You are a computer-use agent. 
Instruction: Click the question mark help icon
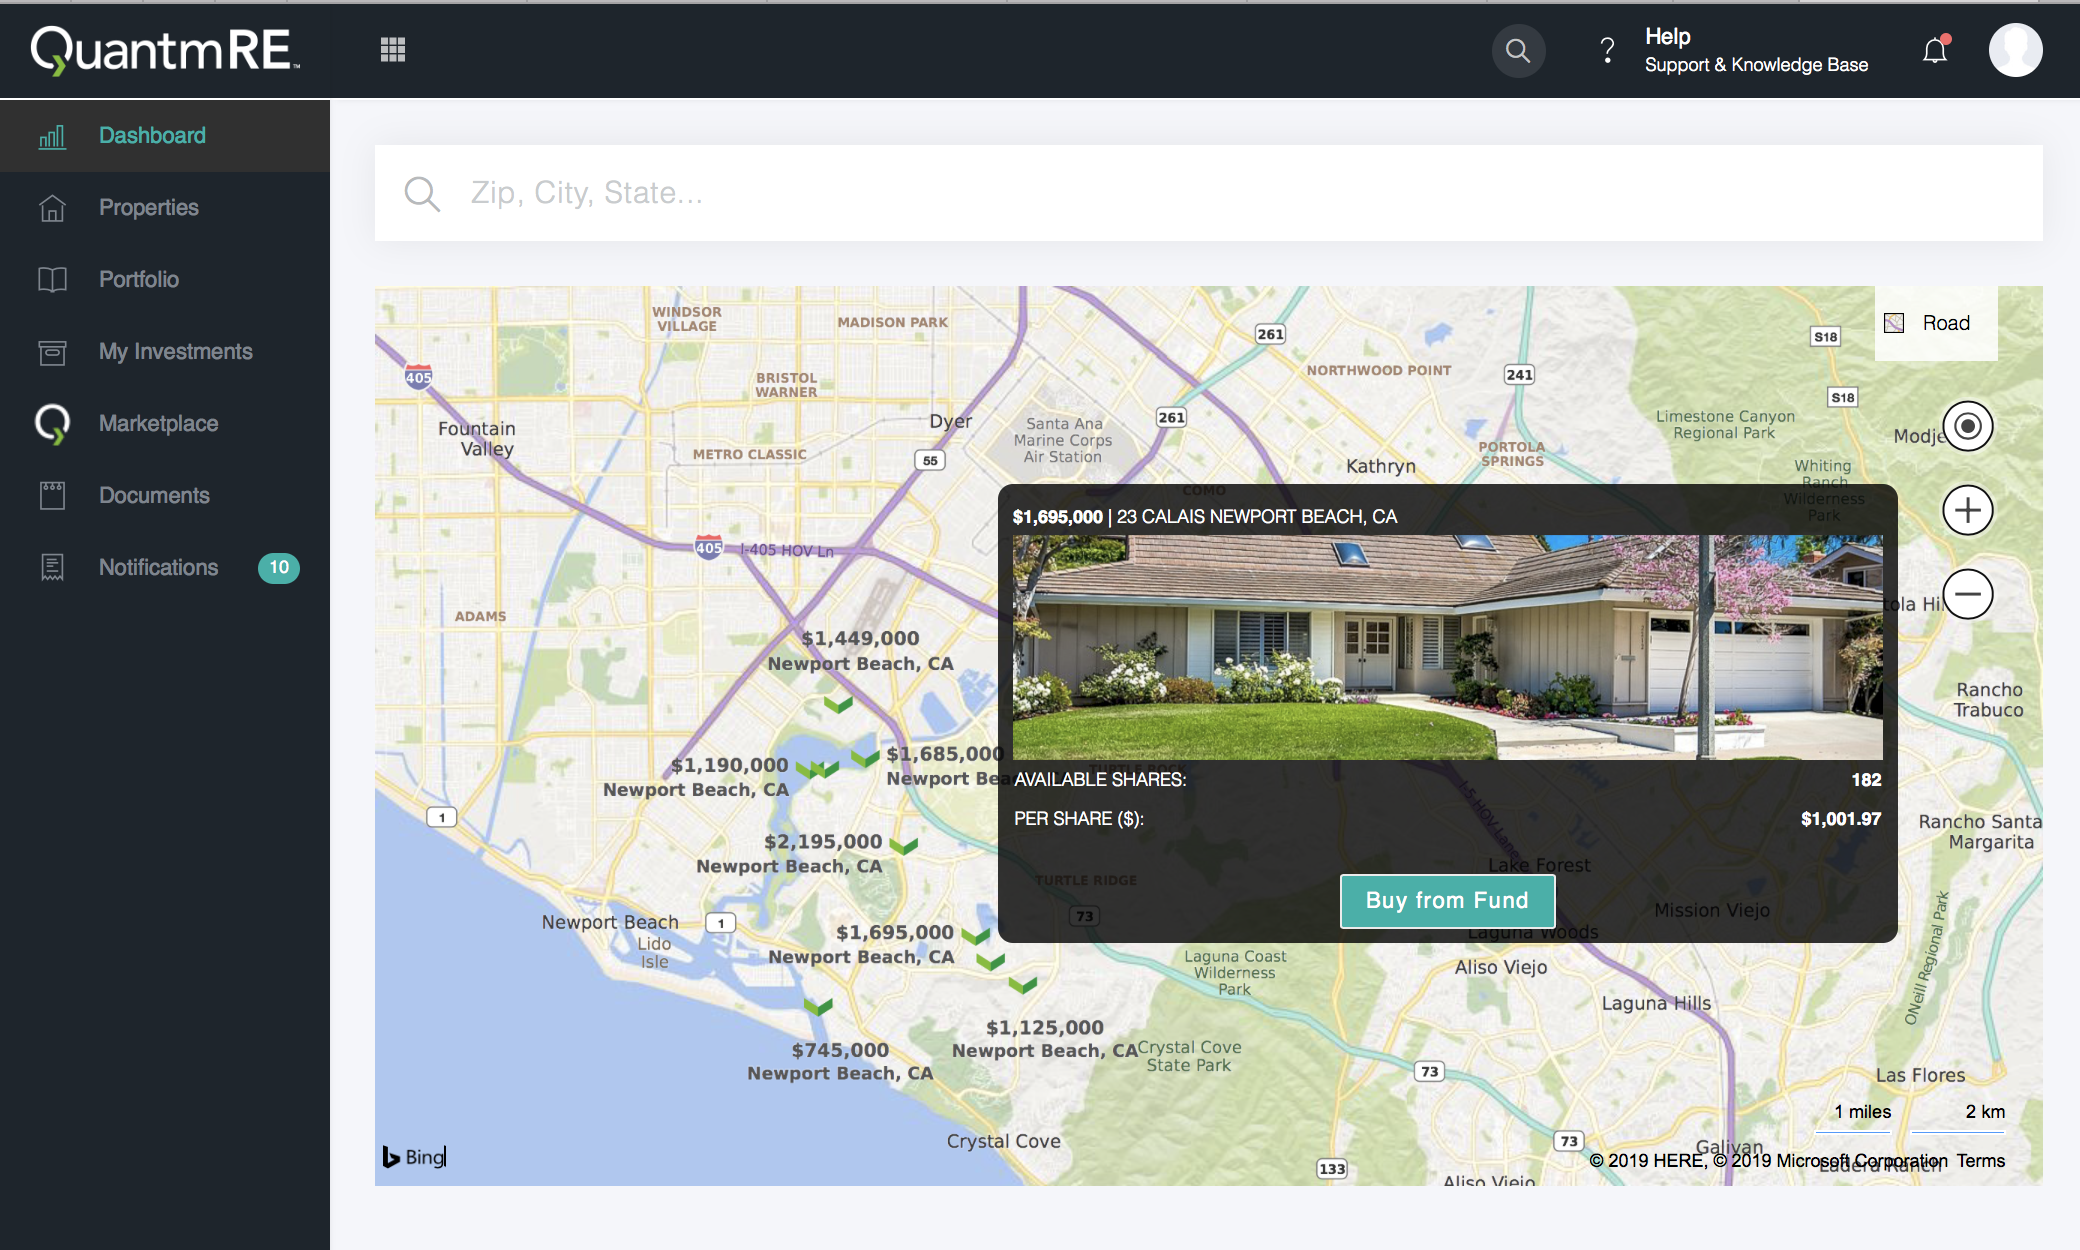(1607, 50)
